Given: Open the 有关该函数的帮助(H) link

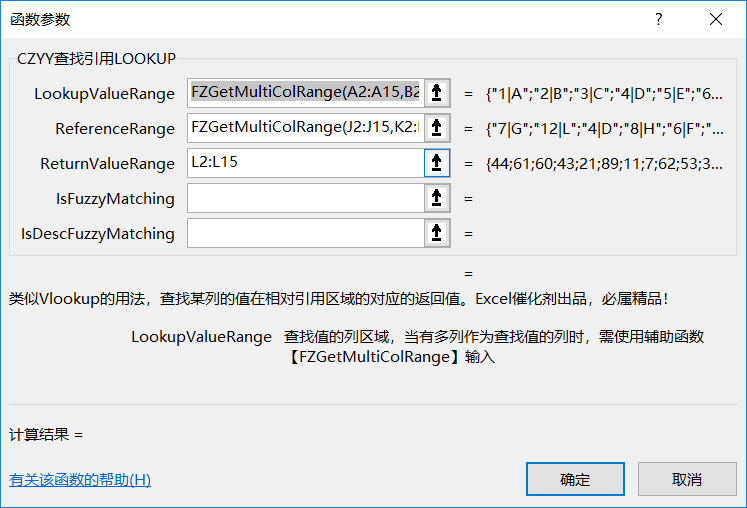Looking at the screenshot, I should click(x=80, y=480).
